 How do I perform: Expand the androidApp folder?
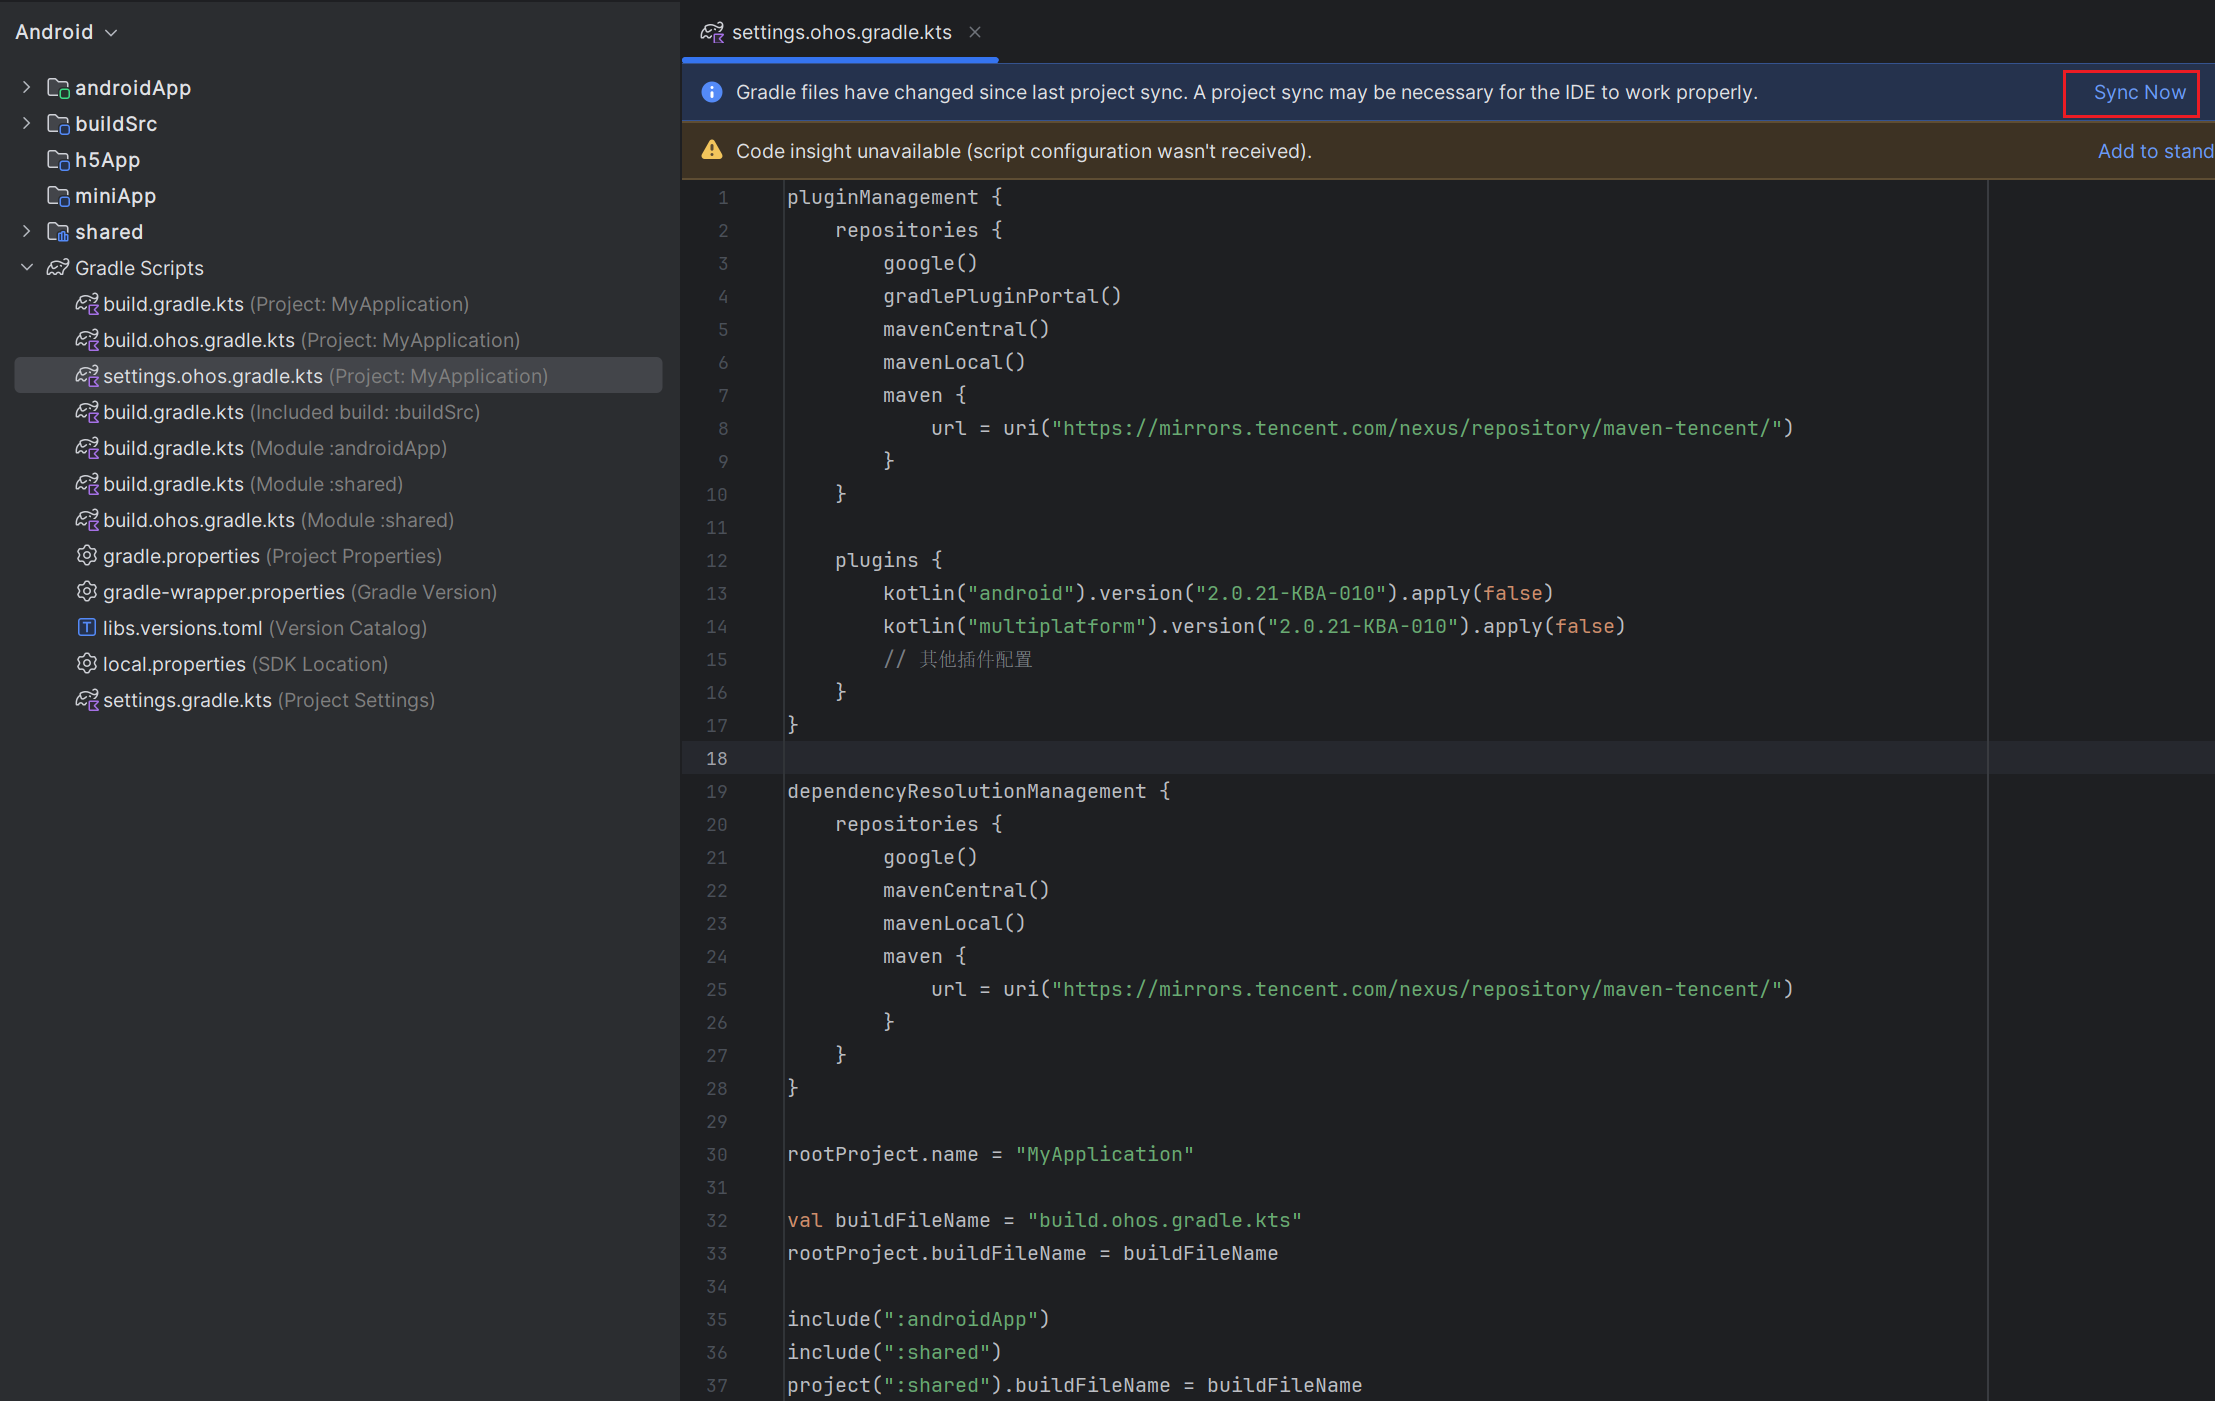point(27,88)
